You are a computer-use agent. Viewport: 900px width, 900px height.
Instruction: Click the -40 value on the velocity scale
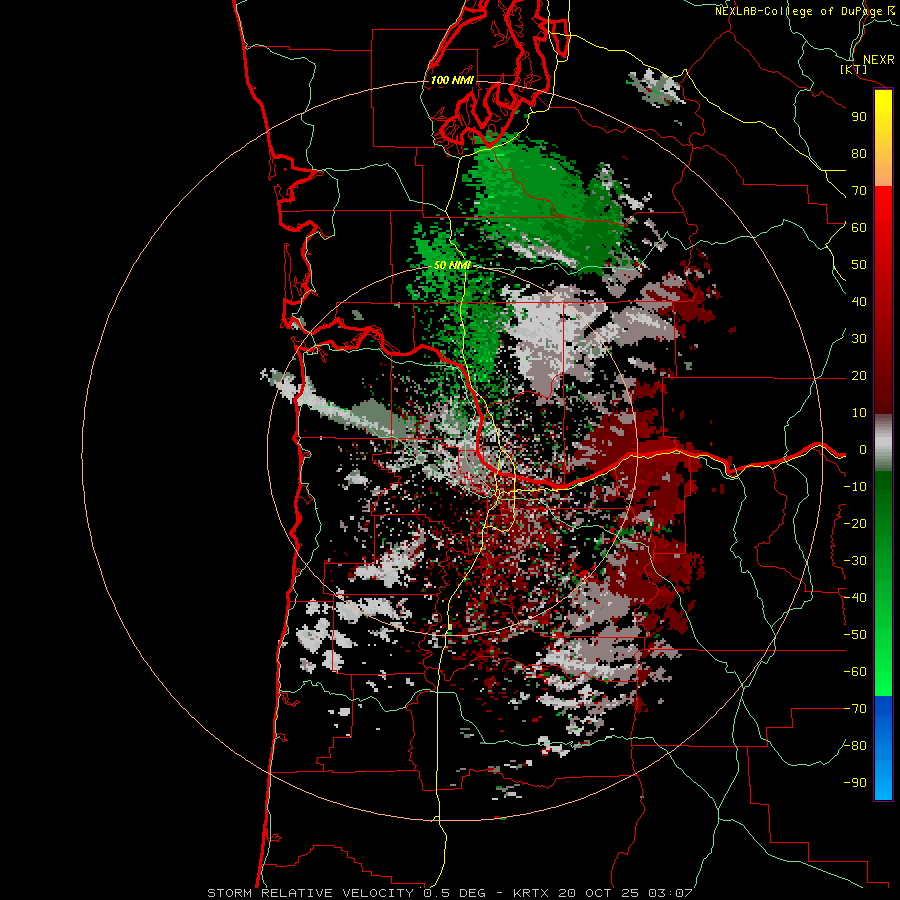click(x=855, y=598)
